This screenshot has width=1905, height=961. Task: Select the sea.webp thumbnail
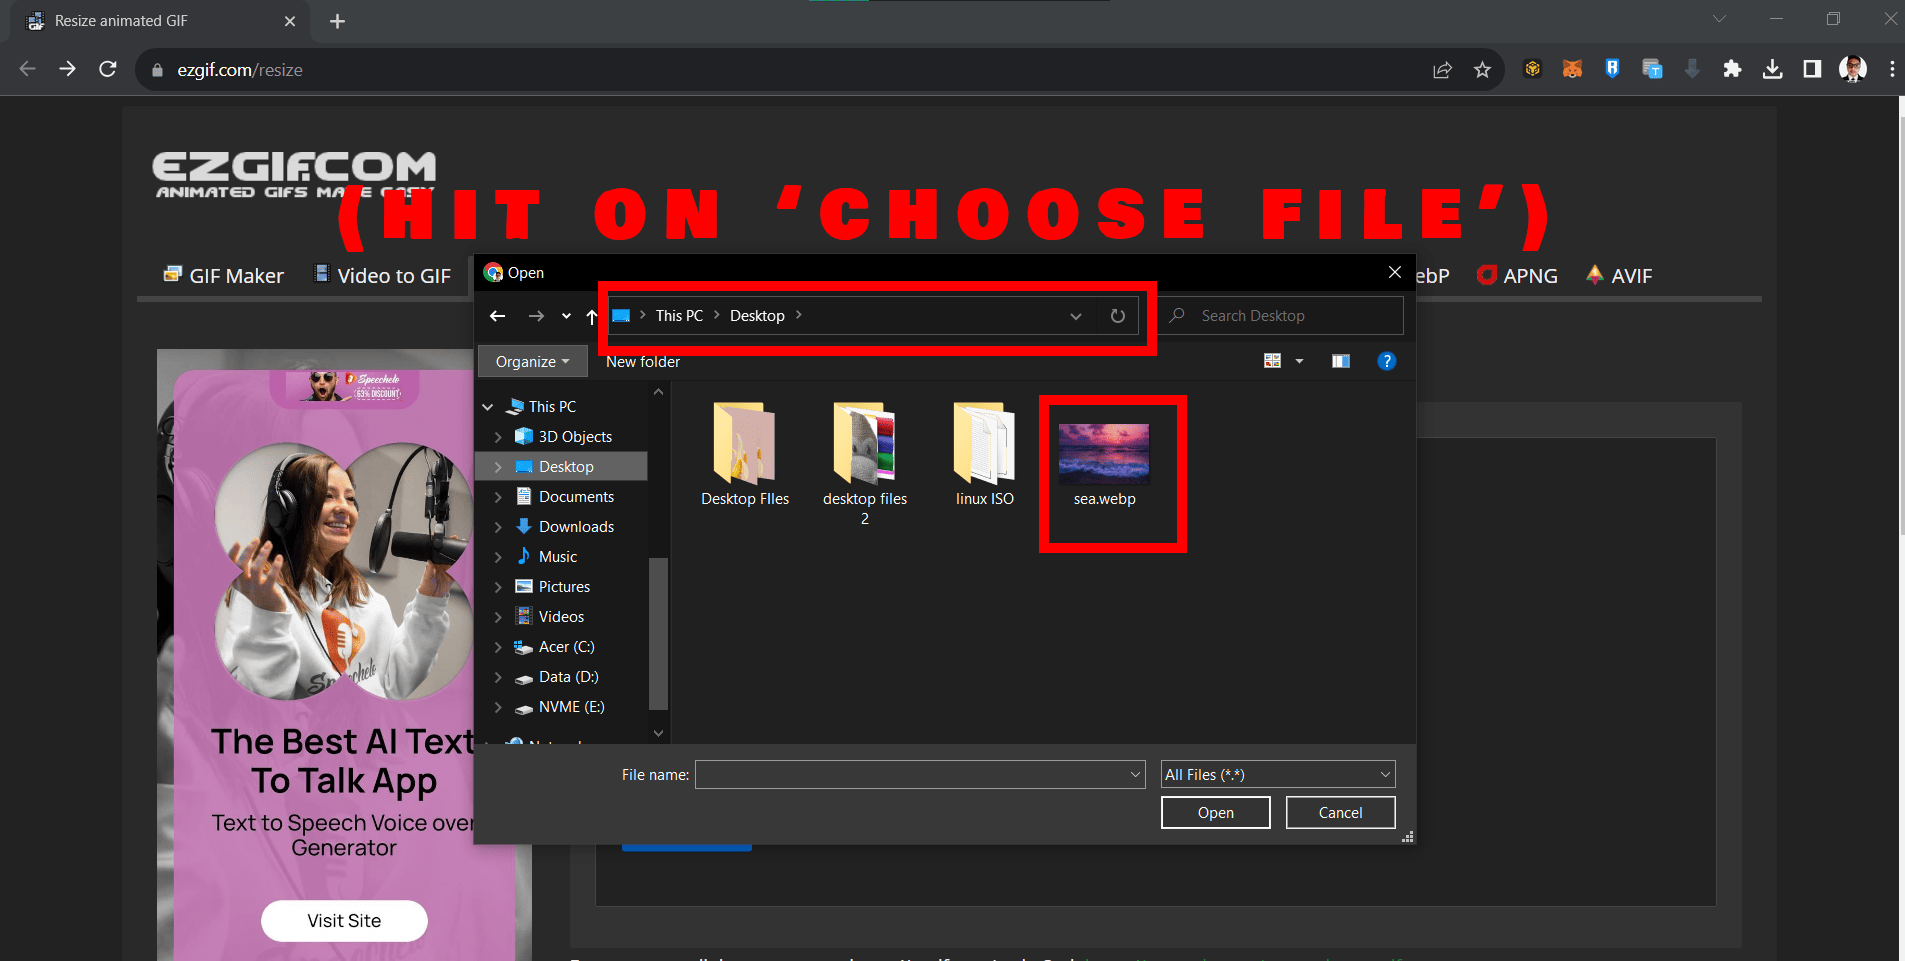[1104, 452]
